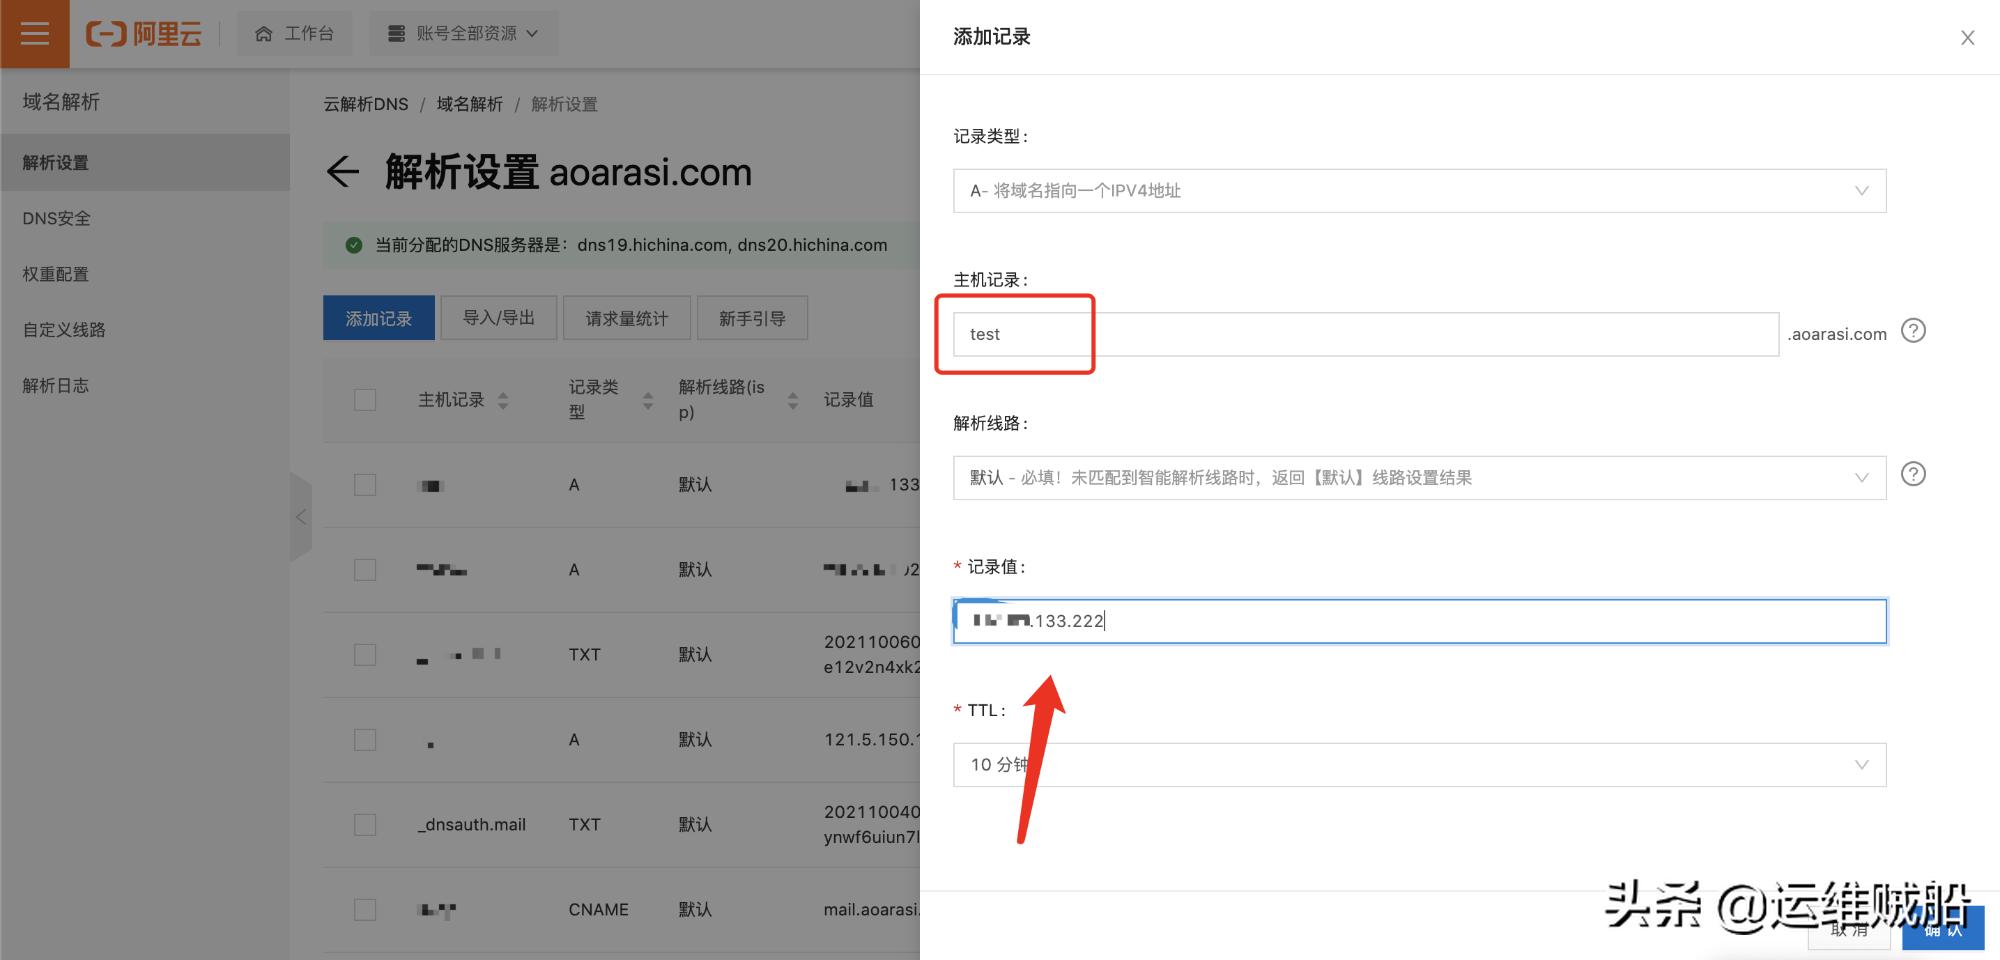Open the help icon beside 解析线路 dropdown
Viewport: 2000px width, 960px height.
1913,474
